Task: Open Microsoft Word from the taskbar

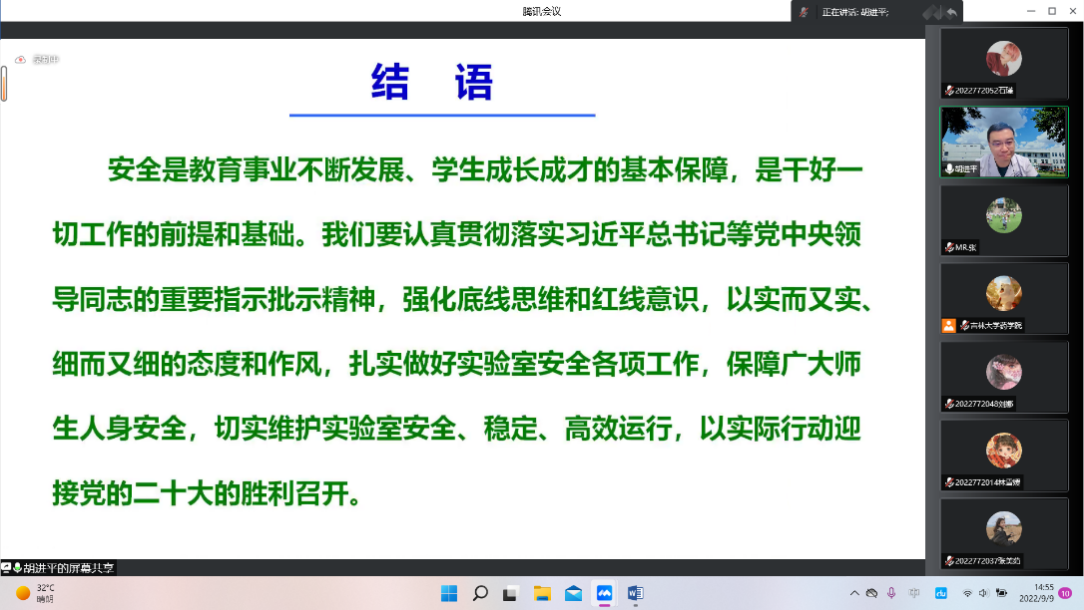Action: (635, 593)
